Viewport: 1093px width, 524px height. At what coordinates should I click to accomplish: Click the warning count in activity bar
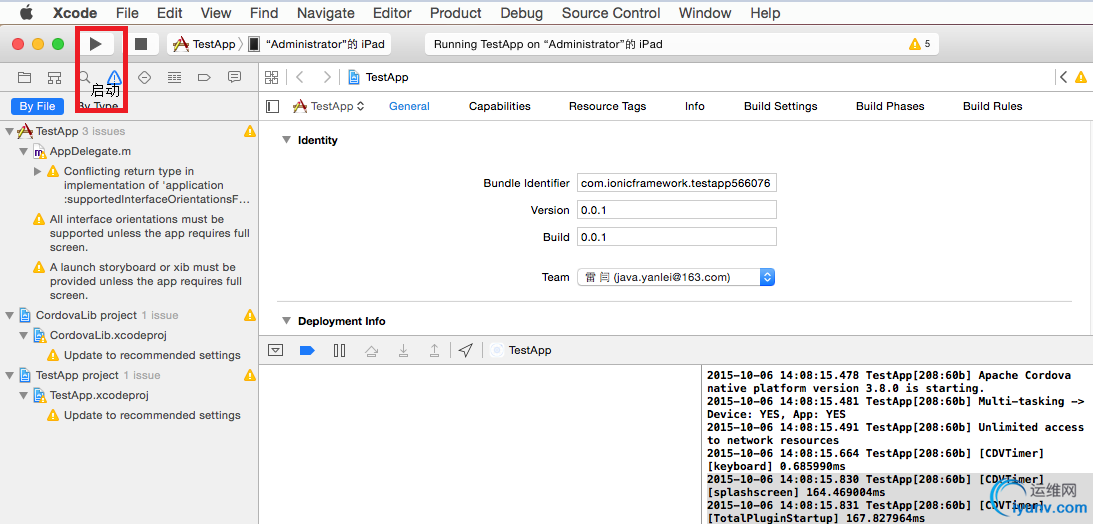point(919,44)
